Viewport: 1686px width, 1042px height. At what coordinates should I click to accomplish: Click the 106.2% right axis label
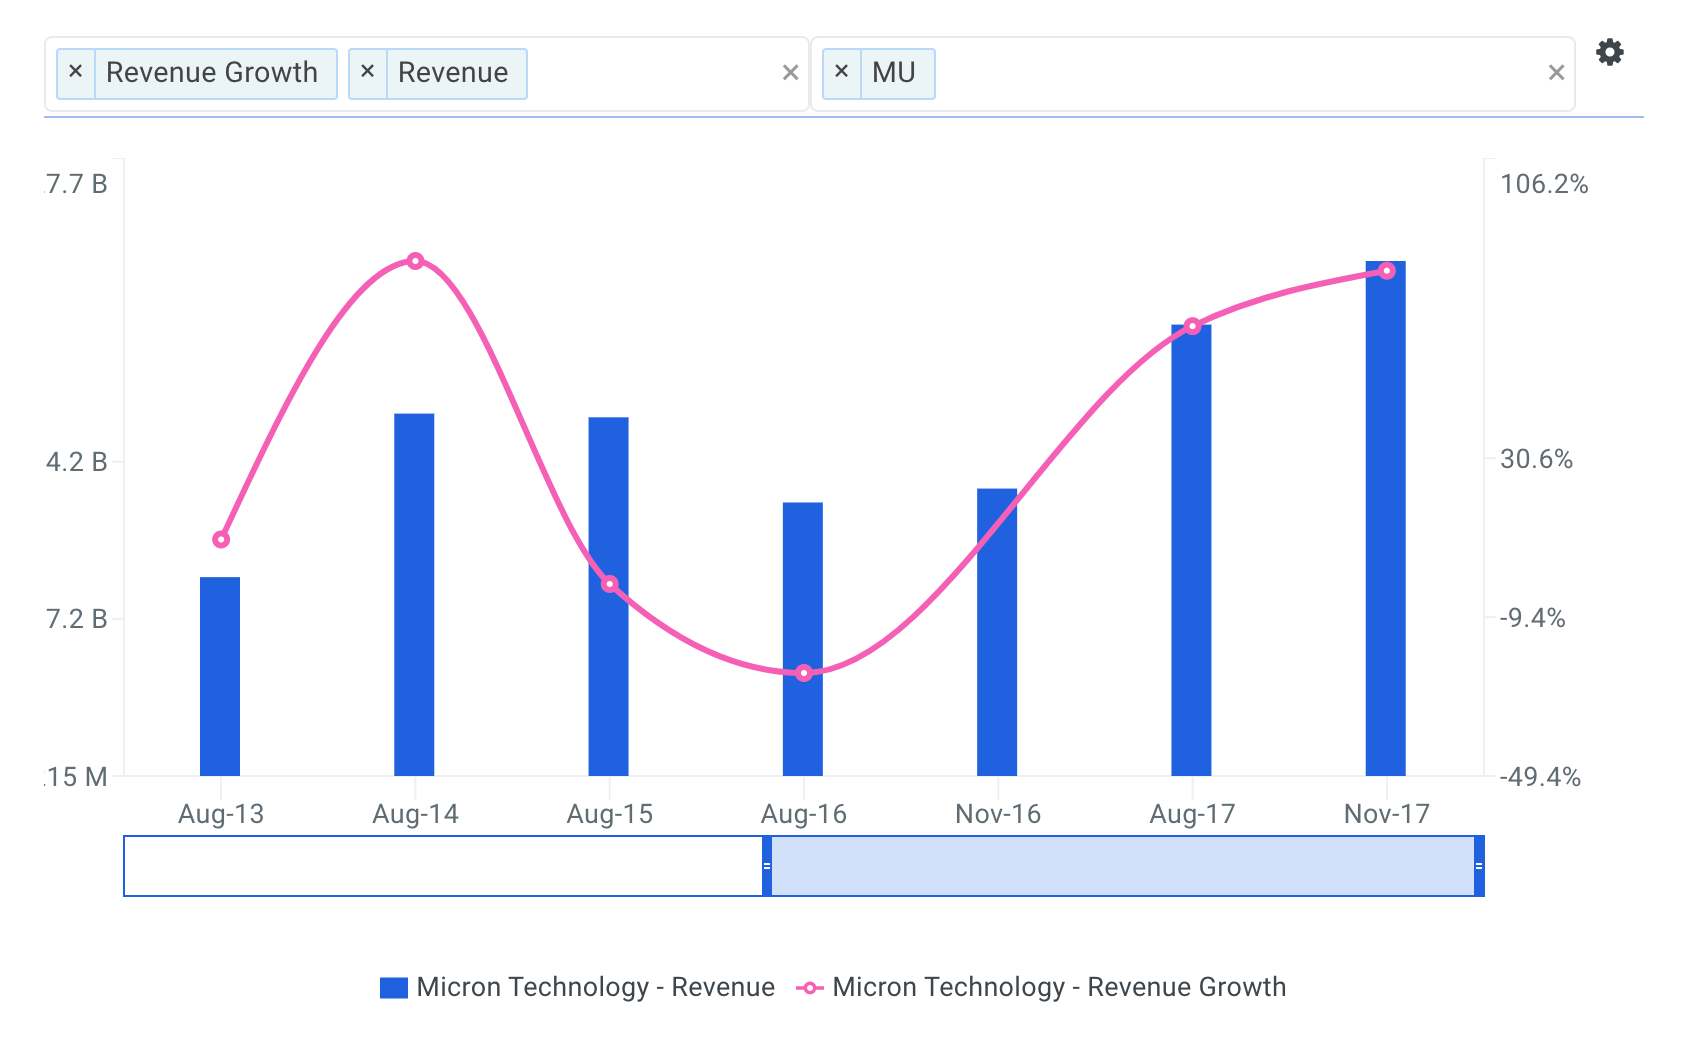[x=1544, y=184]
